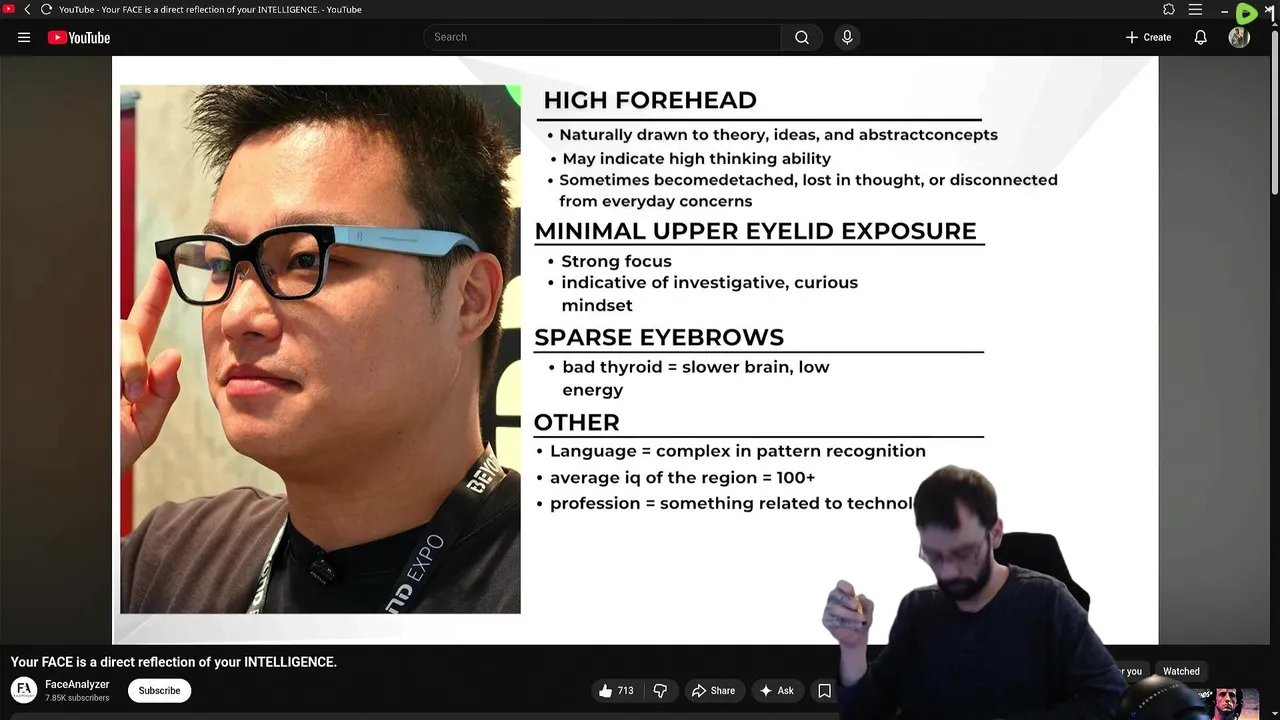The width and height of the screenshot is (1280, 720).
Task: Open the FaceAnalyzer channel name link
Action: click(x=77, y=684)
